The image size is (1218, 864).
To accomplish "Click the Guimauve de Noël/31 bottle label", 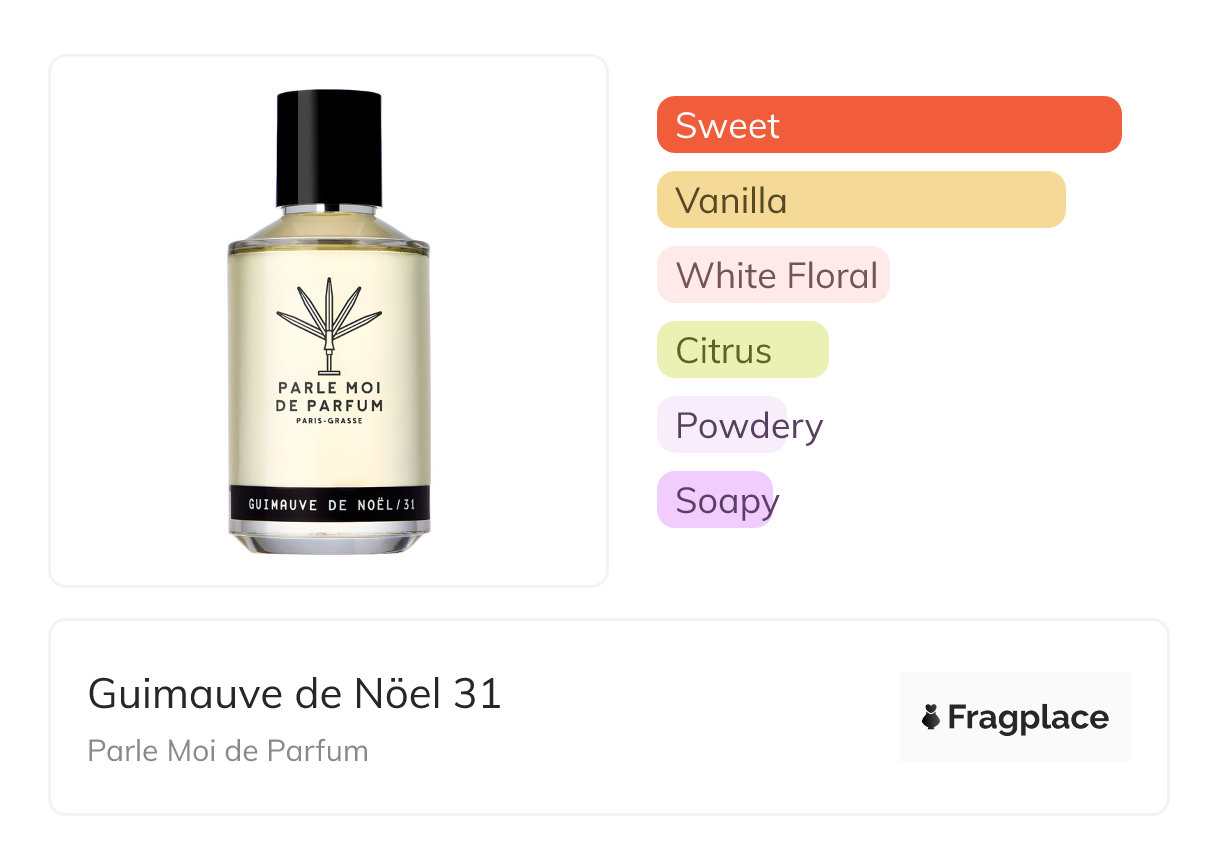I will [x=329, y=506].
